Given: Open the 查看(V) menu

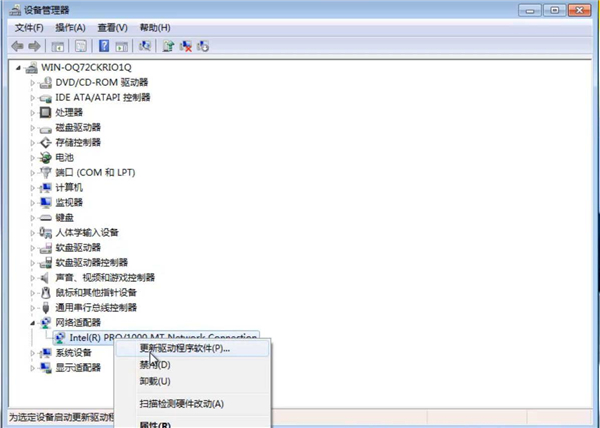Looking at the screenshot, I should click(112, 27).
